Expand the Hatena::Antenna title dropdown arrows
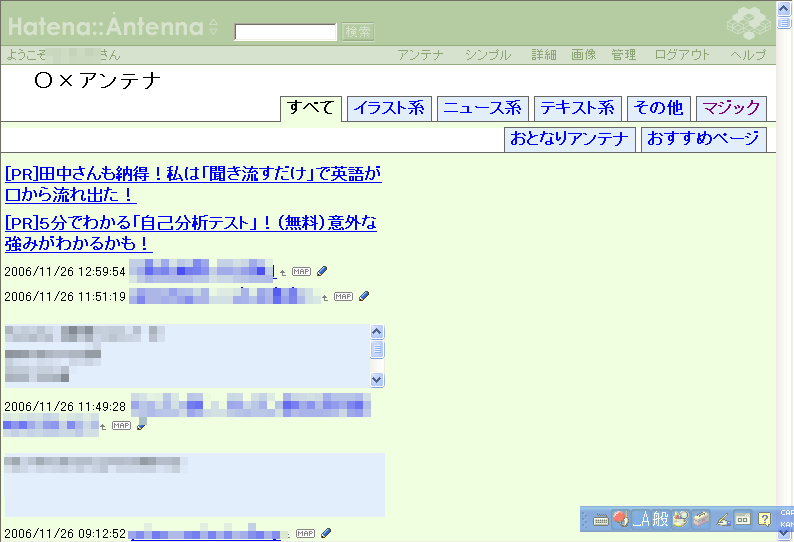This screenshot has height=542, width=794. (213, 27)
